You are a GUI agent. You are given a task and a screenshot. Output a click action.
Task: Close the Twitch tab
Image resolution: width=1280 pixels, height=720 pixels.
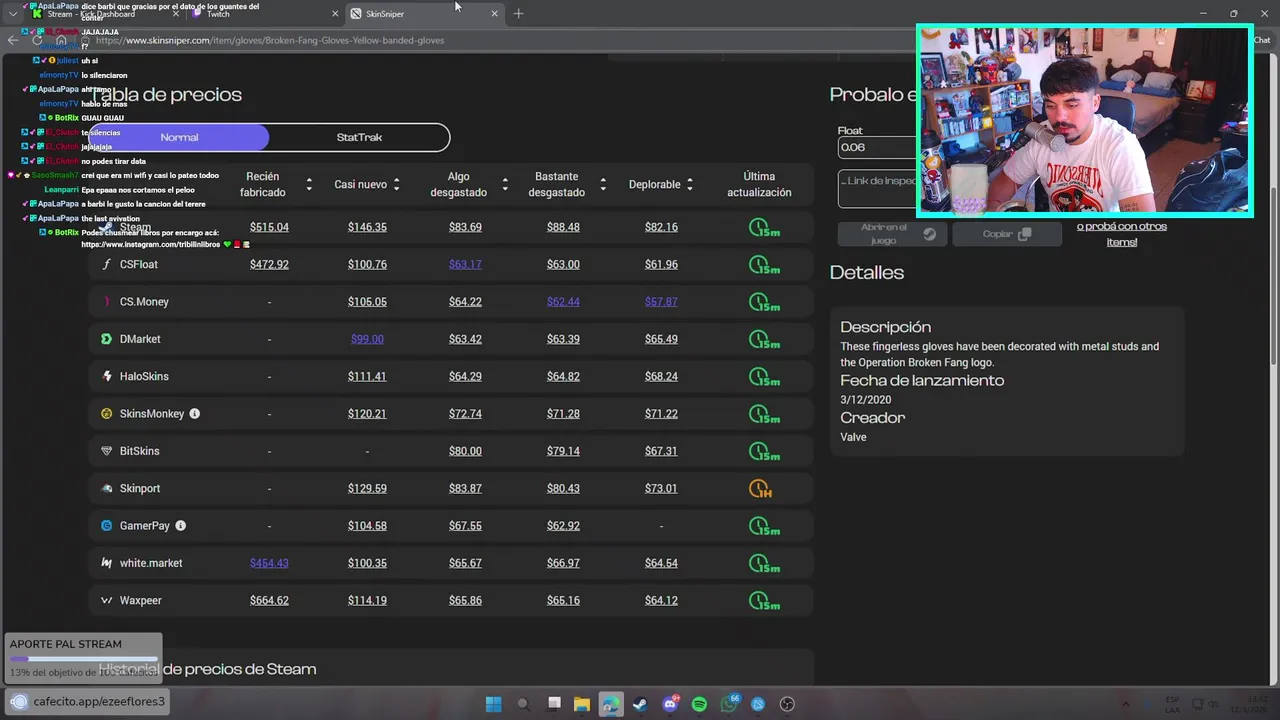335,14
